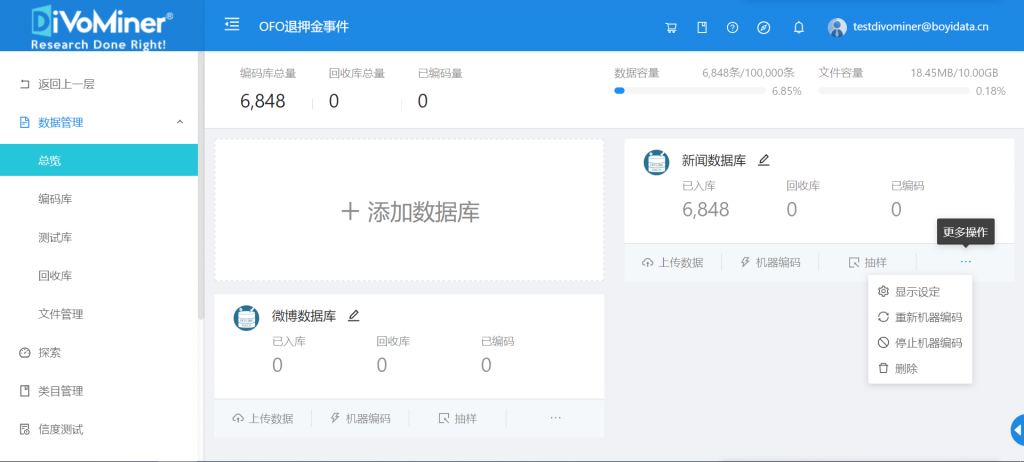The height and width of the screenshot is (462, 1024).
Task: Click 机器编码 for 微博数据库
Action: click(x=360, y=418)
